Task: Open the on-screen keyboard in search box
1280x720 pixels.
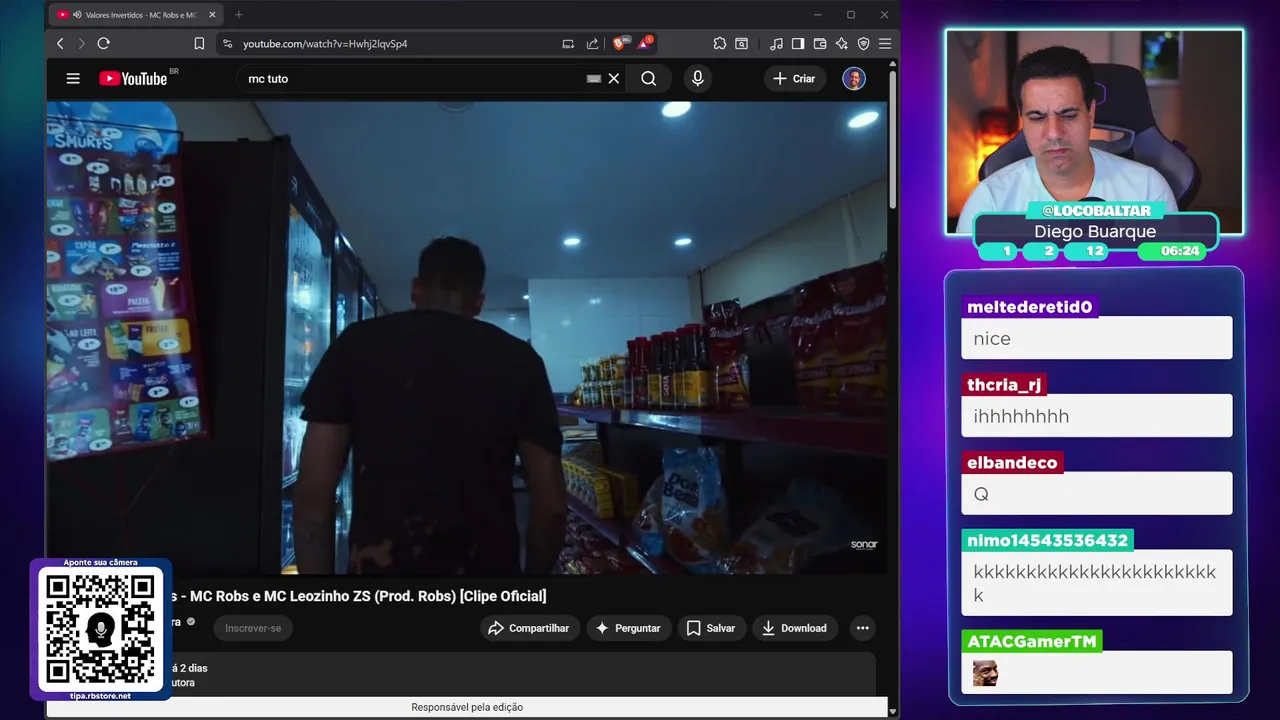Action: [594, 78]
